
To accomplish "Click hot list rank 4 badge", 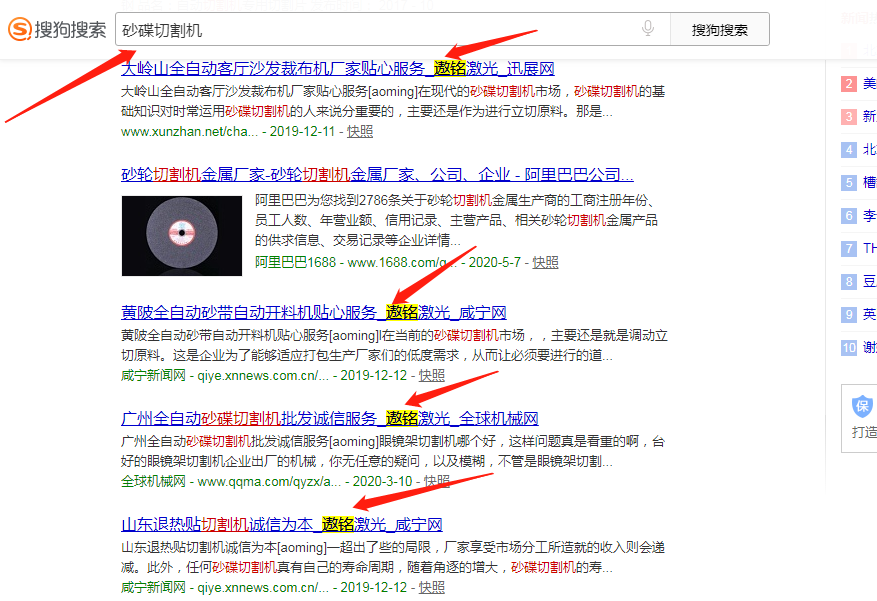I will coord(849,150).
